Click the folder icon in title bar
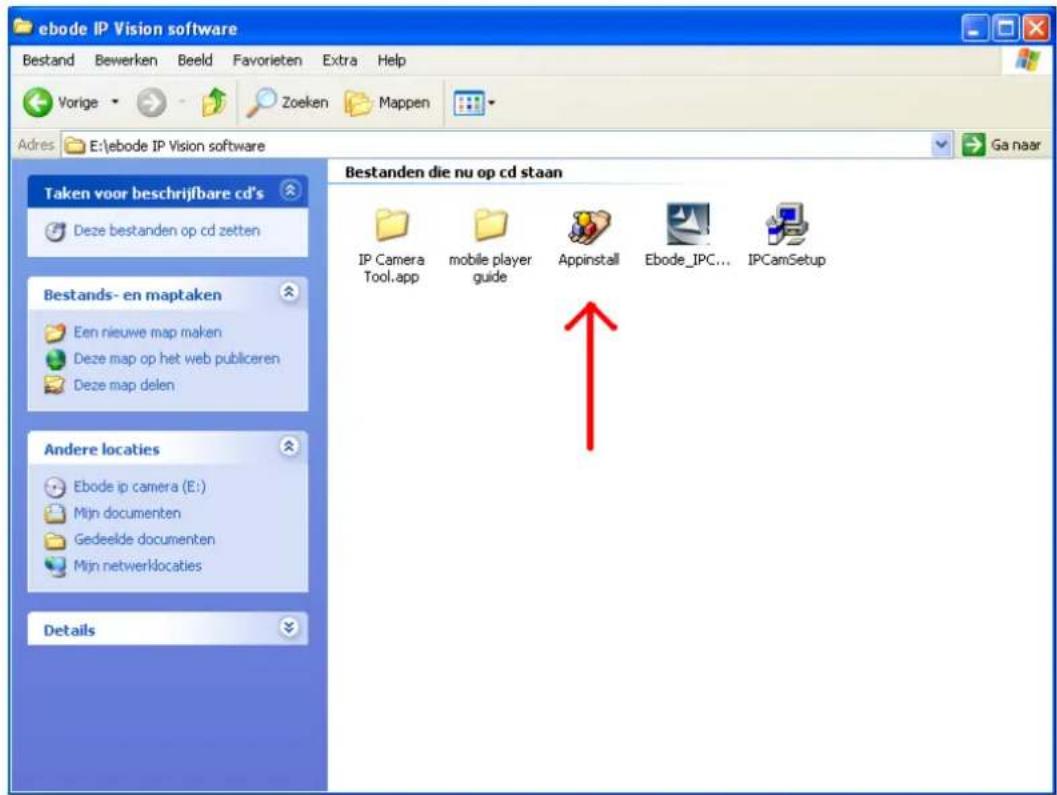The image size is (1057, 795). coord(23,27)
